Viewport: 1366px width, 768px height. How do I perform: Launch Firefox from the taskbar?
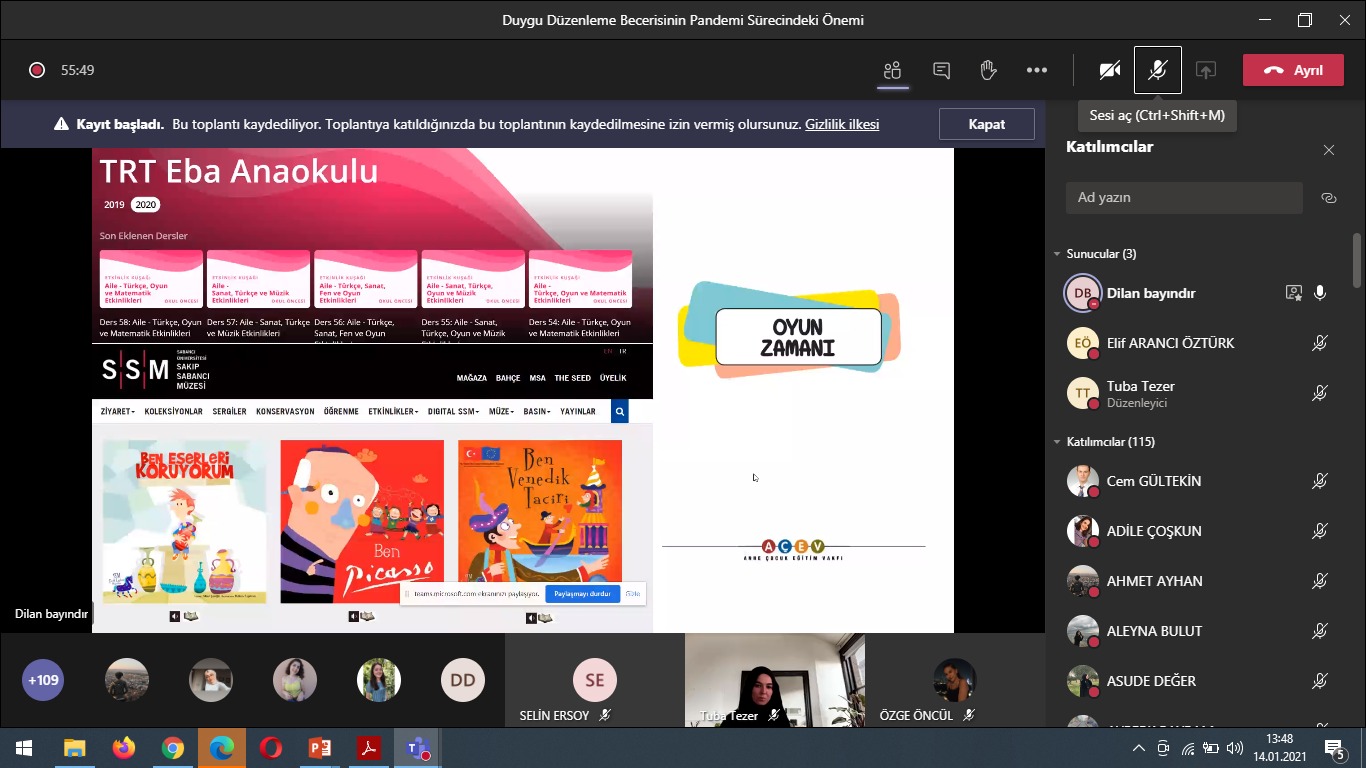(x=124, y=748)
